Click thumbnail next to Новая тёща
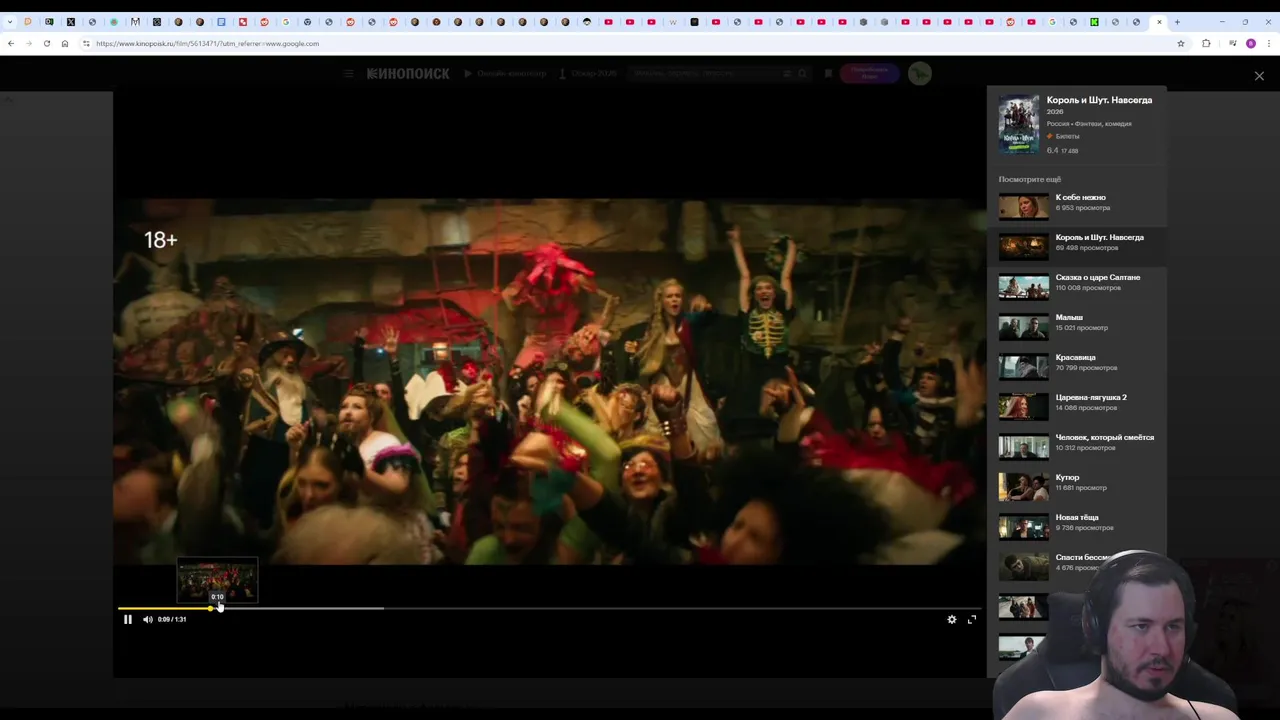 point(1024,526)
